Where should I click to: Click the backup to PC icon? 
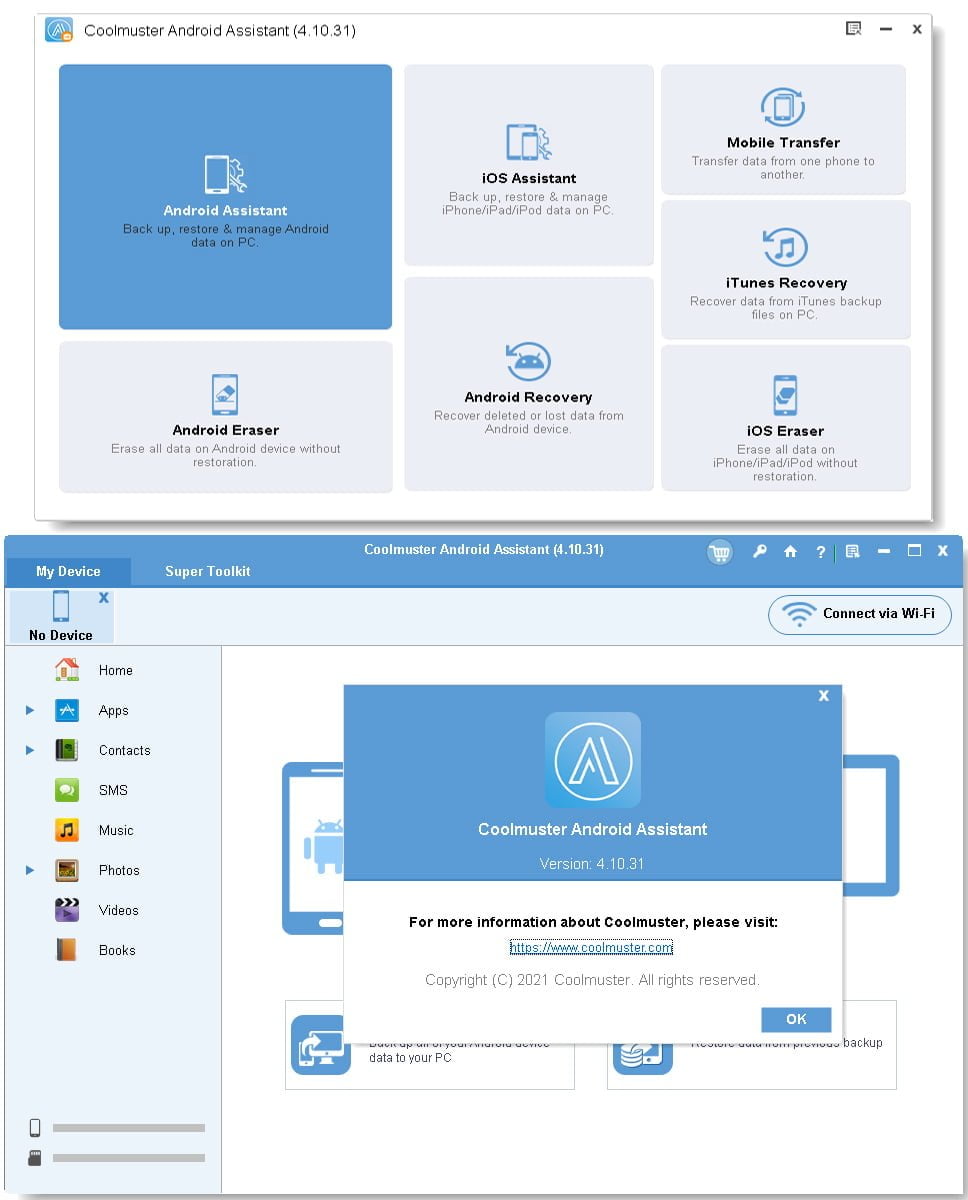[321, 1044]
